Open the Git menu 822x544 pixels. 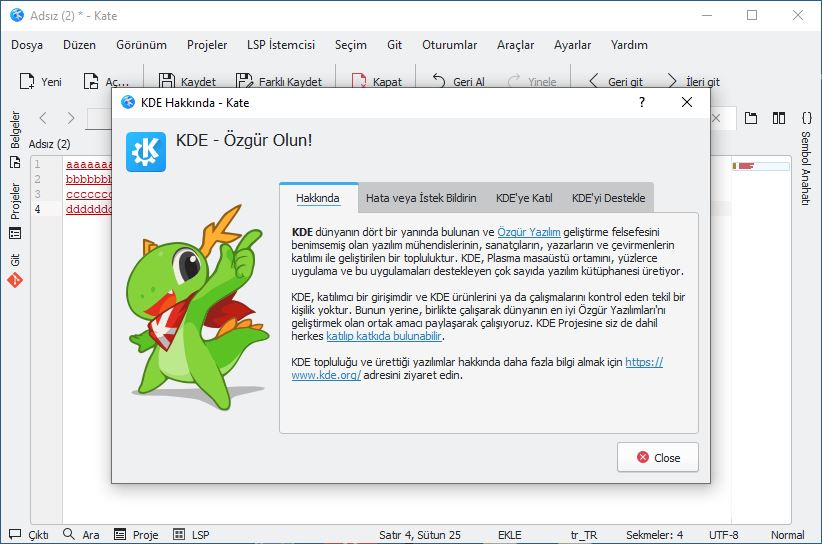click(394, 45)
